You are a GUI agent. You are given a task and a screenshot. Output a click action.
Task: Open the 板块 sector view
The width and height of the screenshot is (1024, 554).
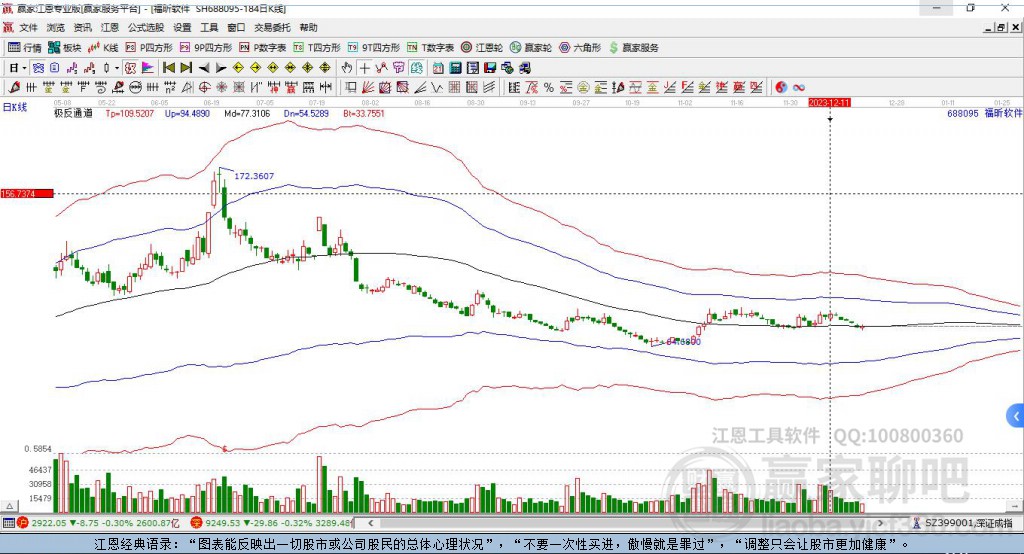click(64, 48)
